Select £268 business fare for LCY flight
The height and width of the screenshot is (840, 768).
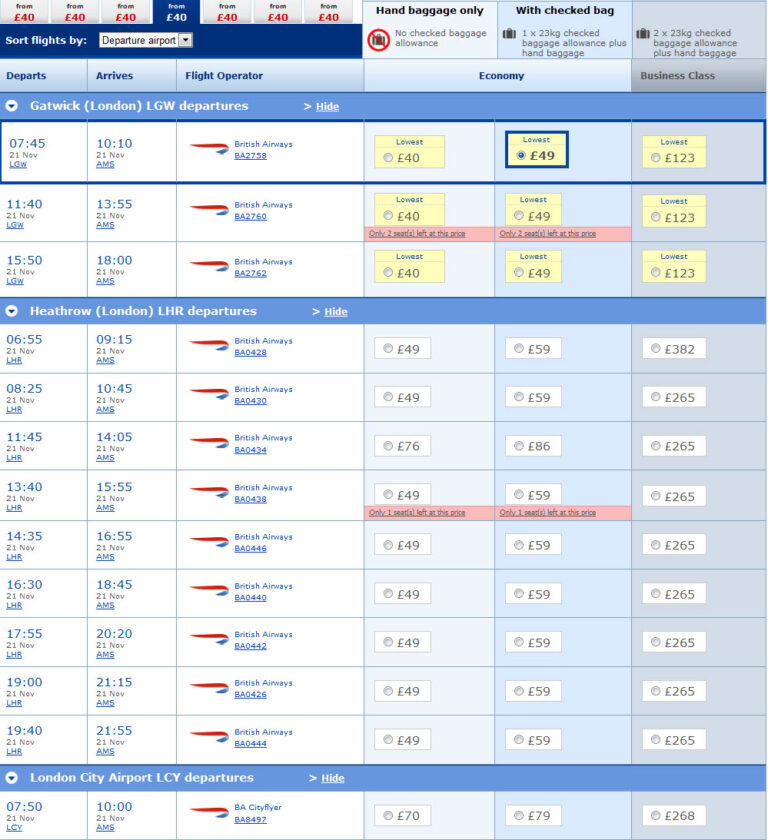(656, 815)
